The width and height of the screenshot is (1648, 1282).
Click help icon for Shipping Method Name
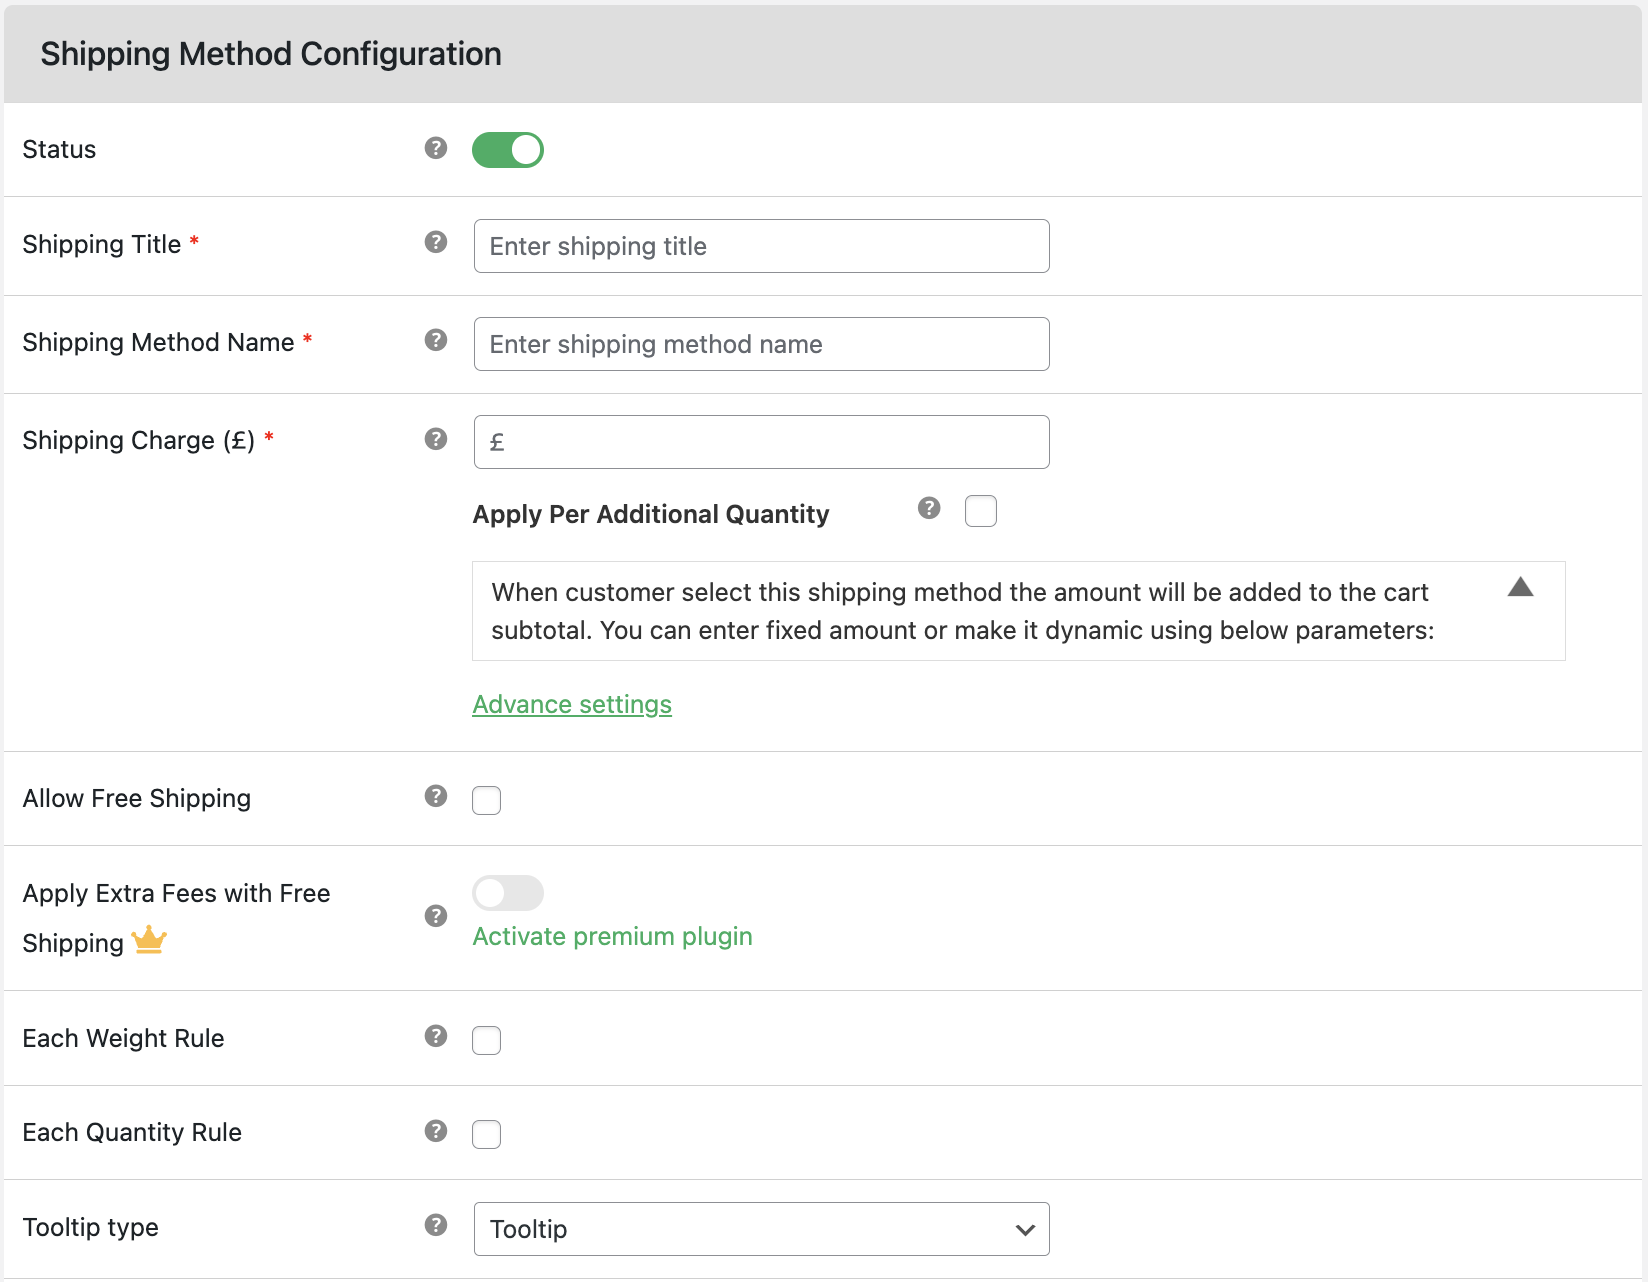(435, 340)
